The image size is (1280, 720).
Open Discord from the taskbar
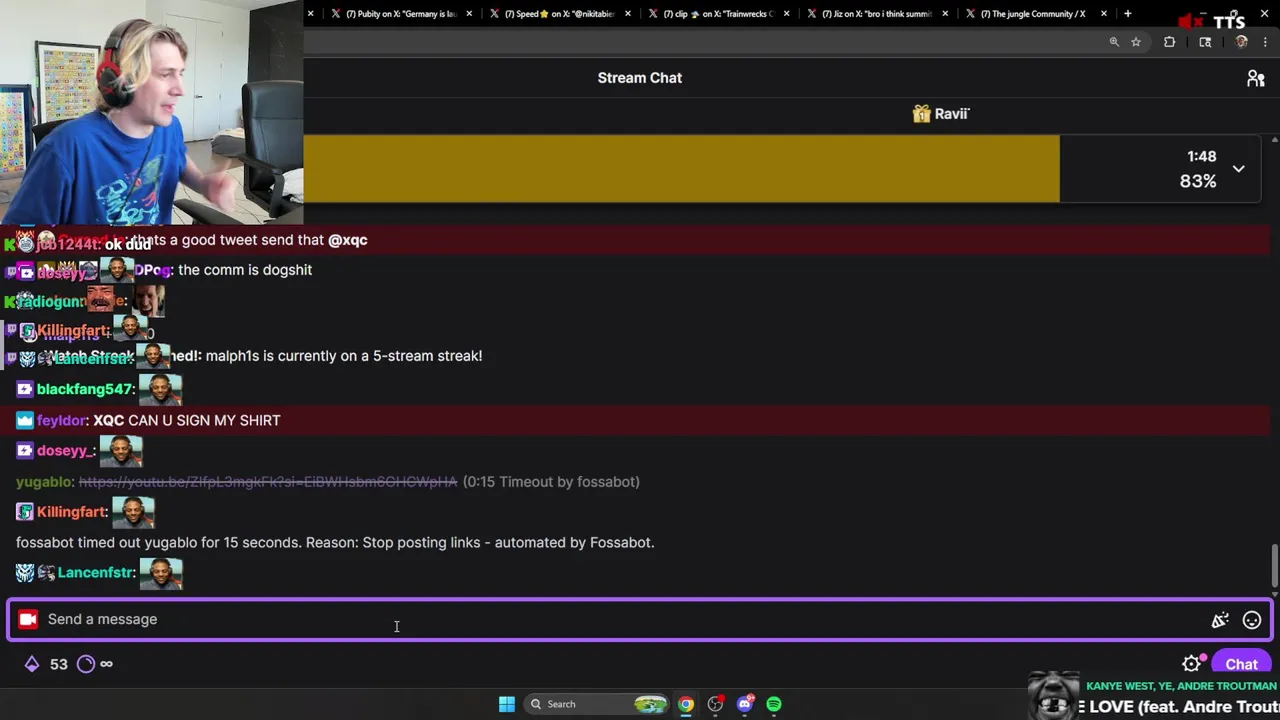point(744,704)
